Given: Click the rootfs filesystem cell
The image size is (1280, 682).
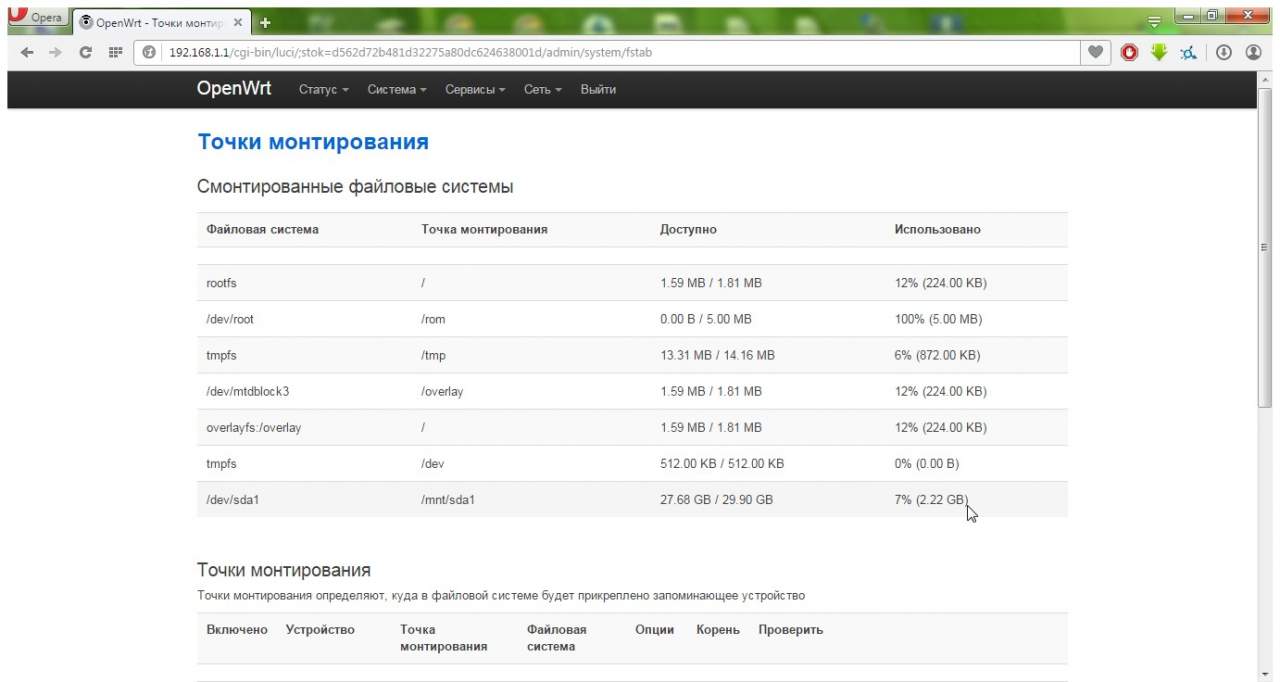Looking at the screenshot, I should pos(222,283).
